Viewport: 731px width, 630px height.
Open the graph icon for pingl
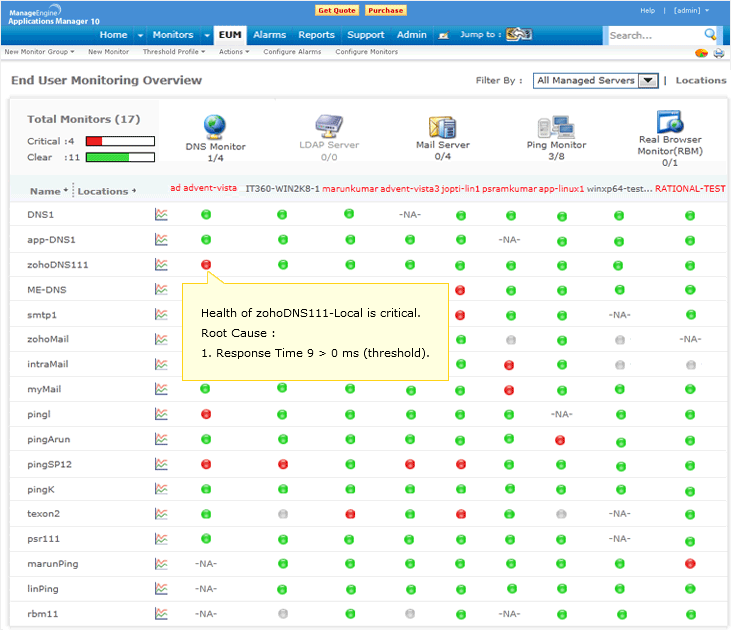click(161, 414)
